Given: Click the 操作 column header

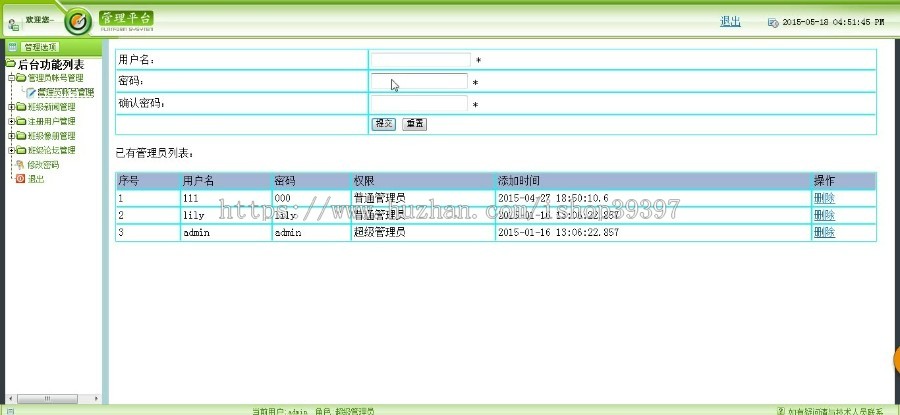Looking at the screenshot, I should [844, 181].
